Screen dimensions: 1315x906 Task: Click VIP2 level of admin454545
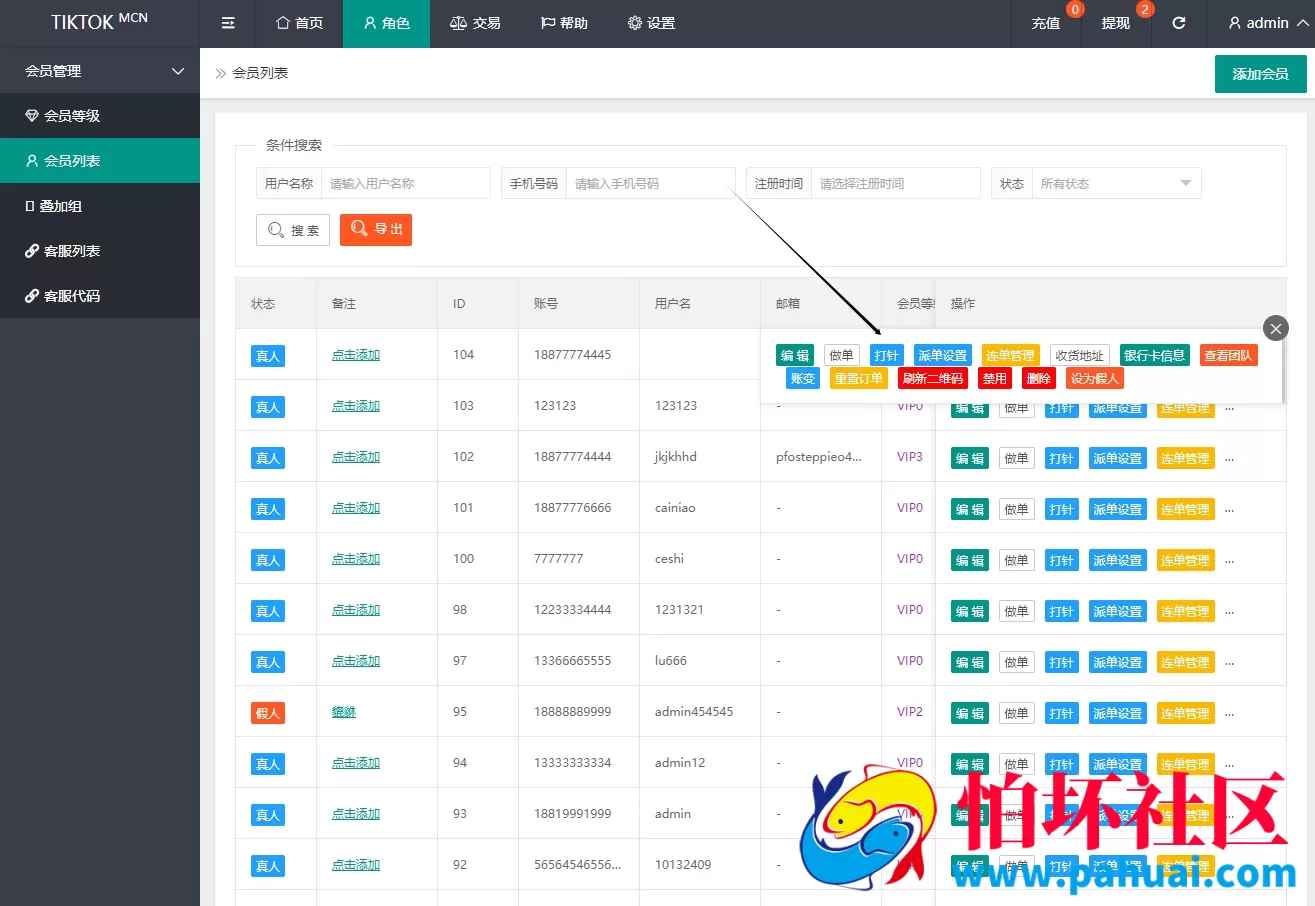910,712
